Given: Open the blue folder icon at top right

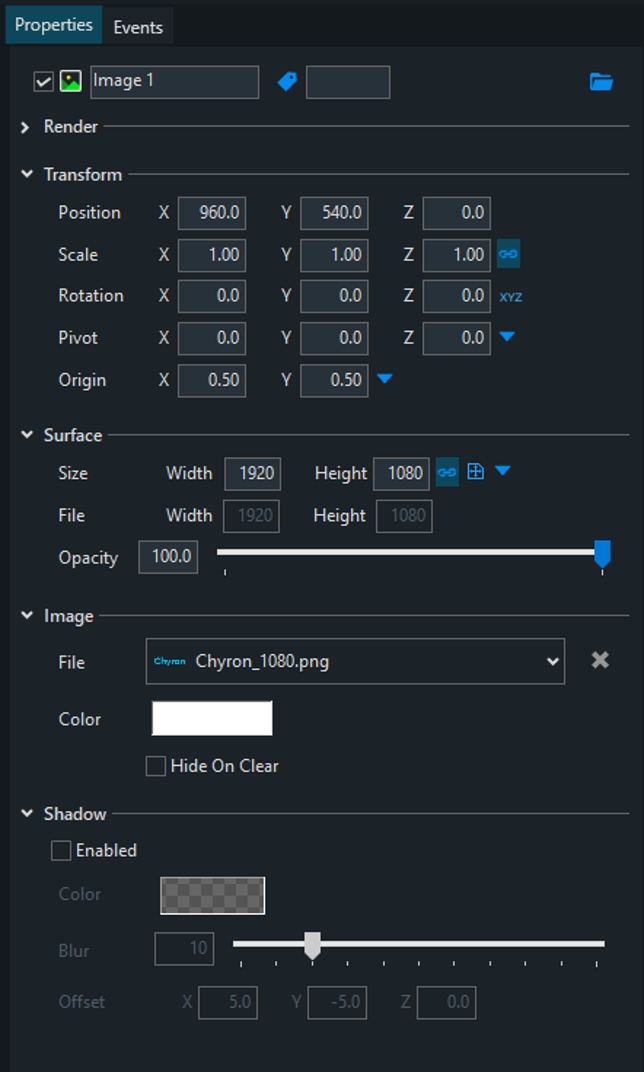Looking at the screenshot, I should point(601,82).
